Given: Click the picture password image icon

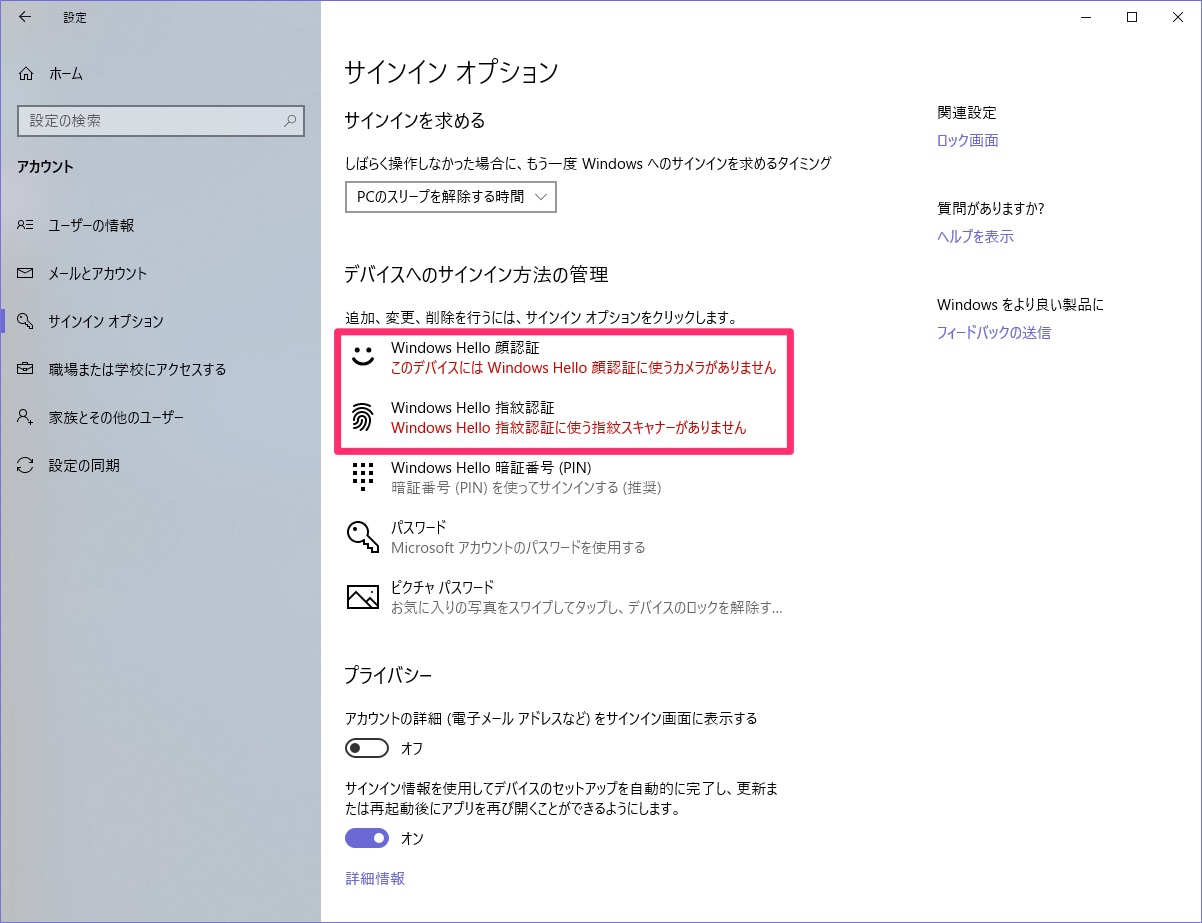Looking at the screenshot, I should tap(362, 597).
